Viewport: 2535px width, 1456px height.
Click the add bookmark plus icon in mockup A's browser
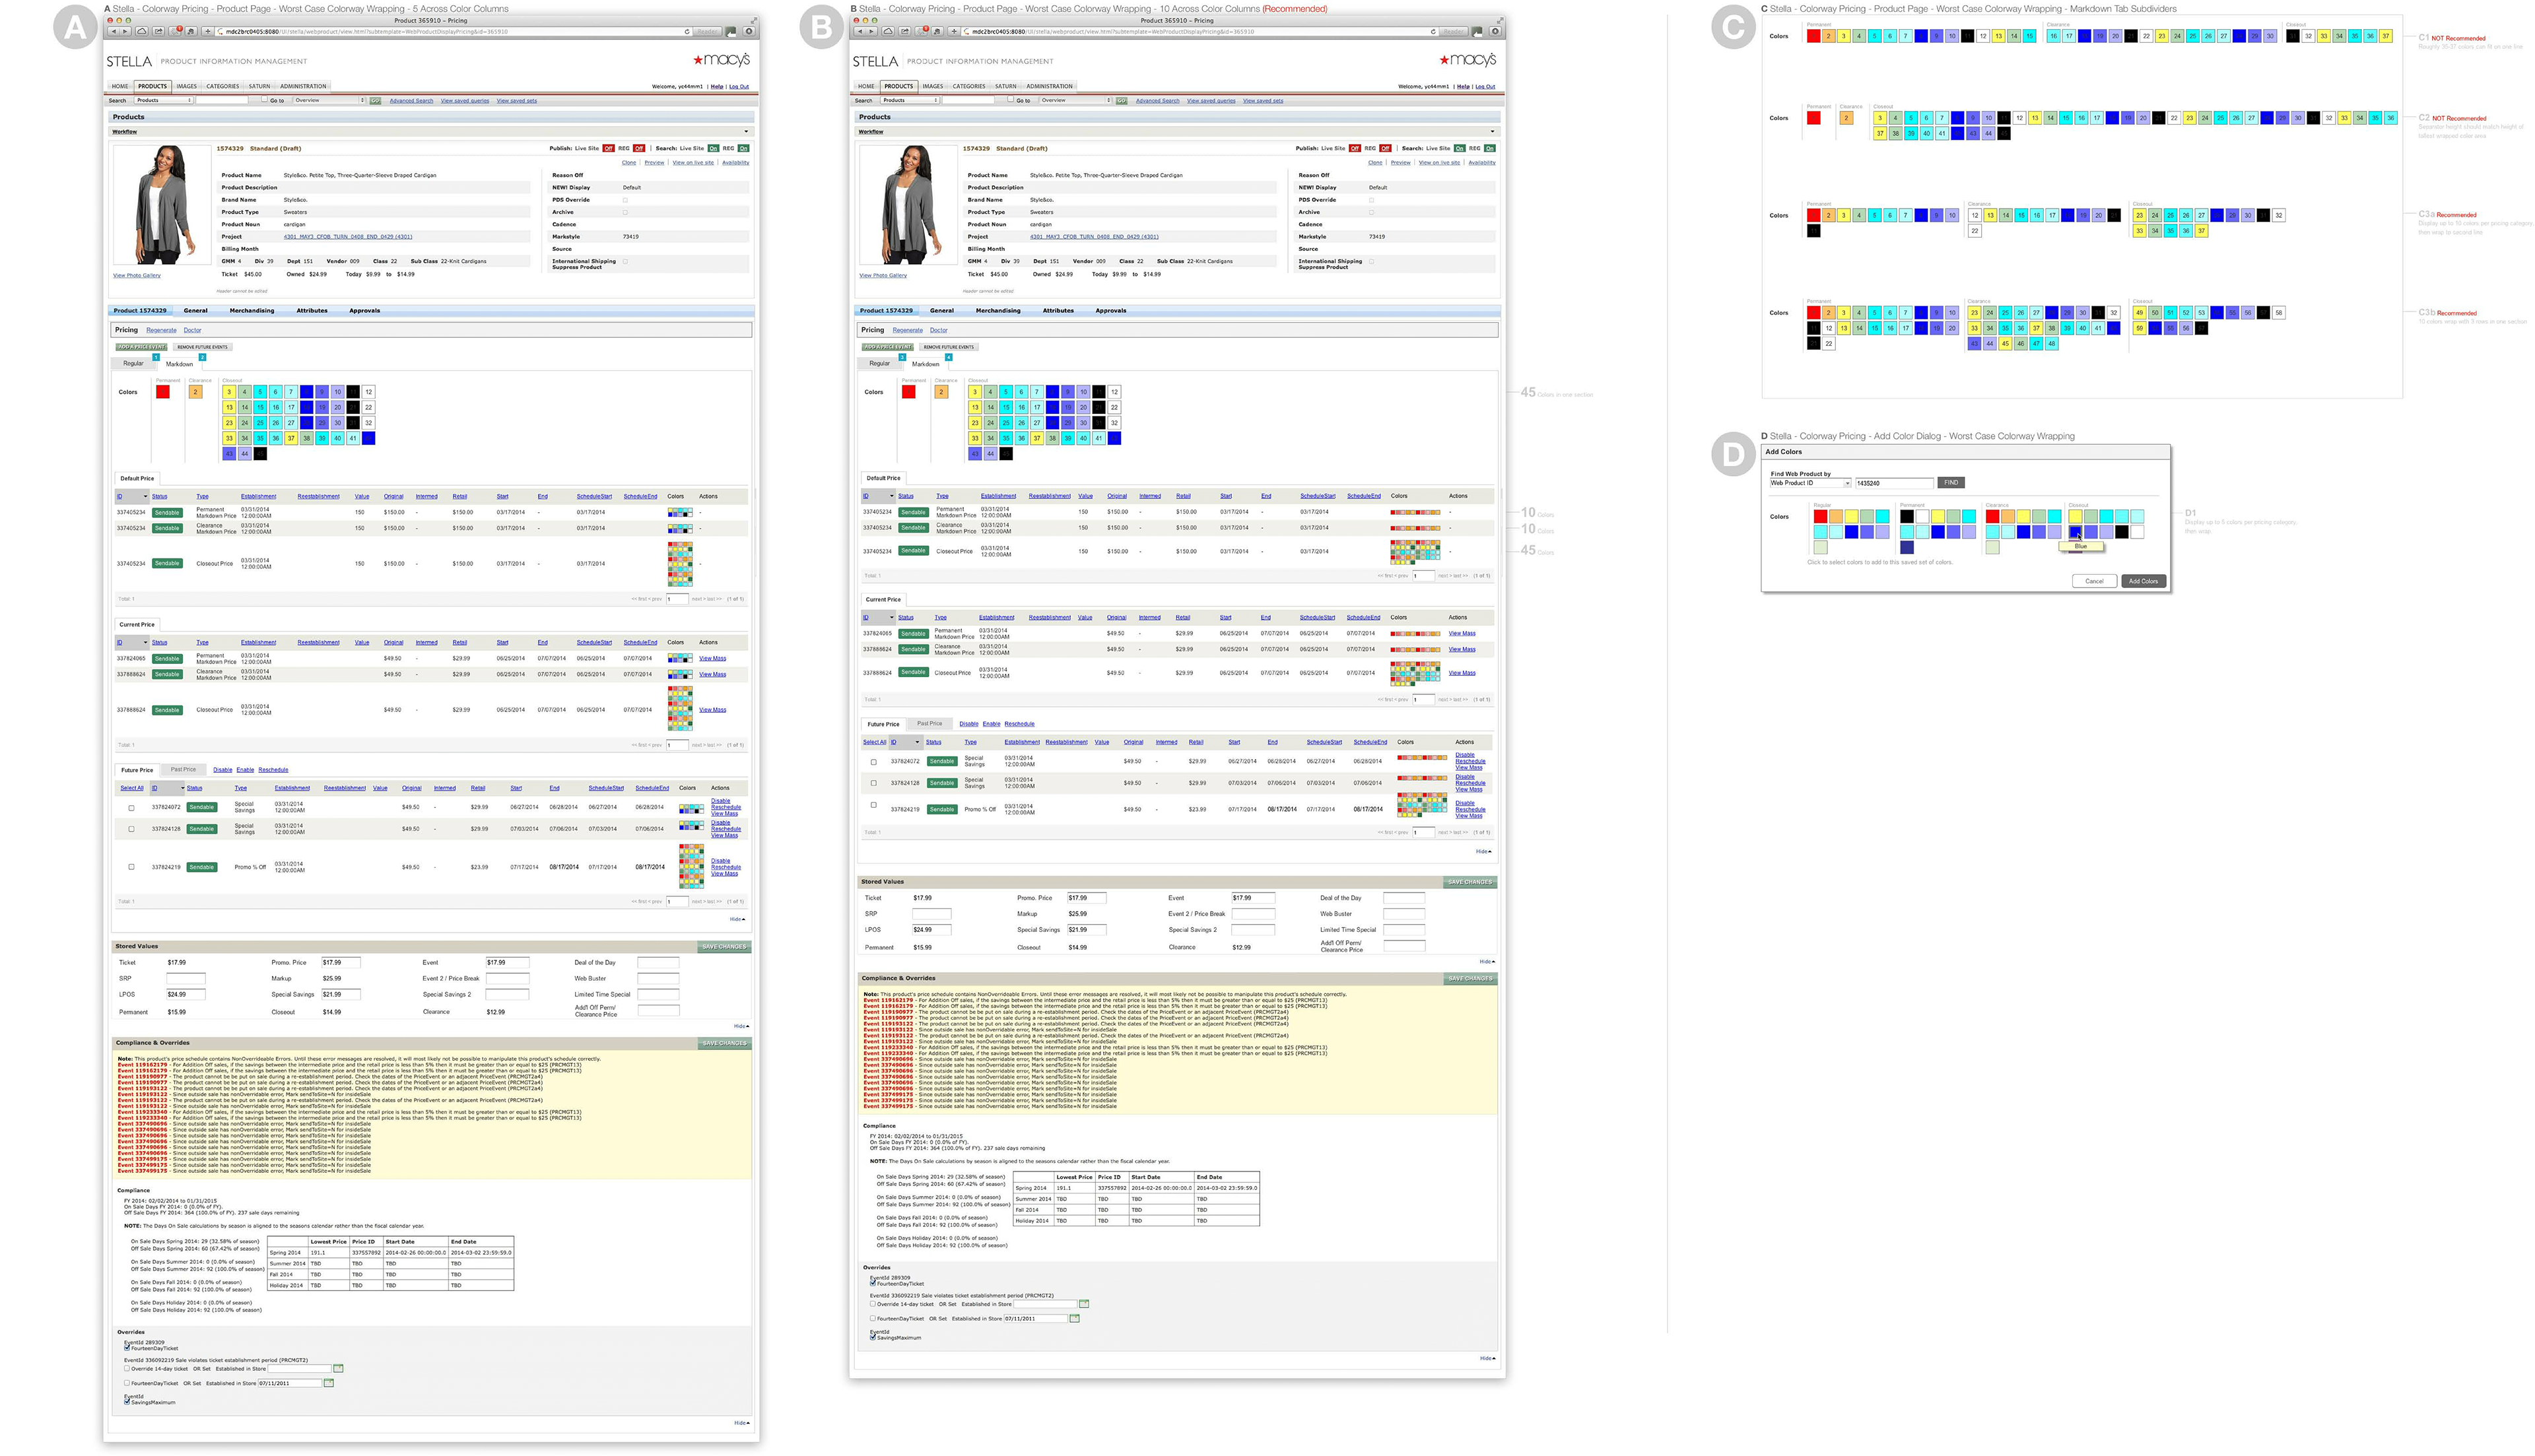(x=208, y=31)
